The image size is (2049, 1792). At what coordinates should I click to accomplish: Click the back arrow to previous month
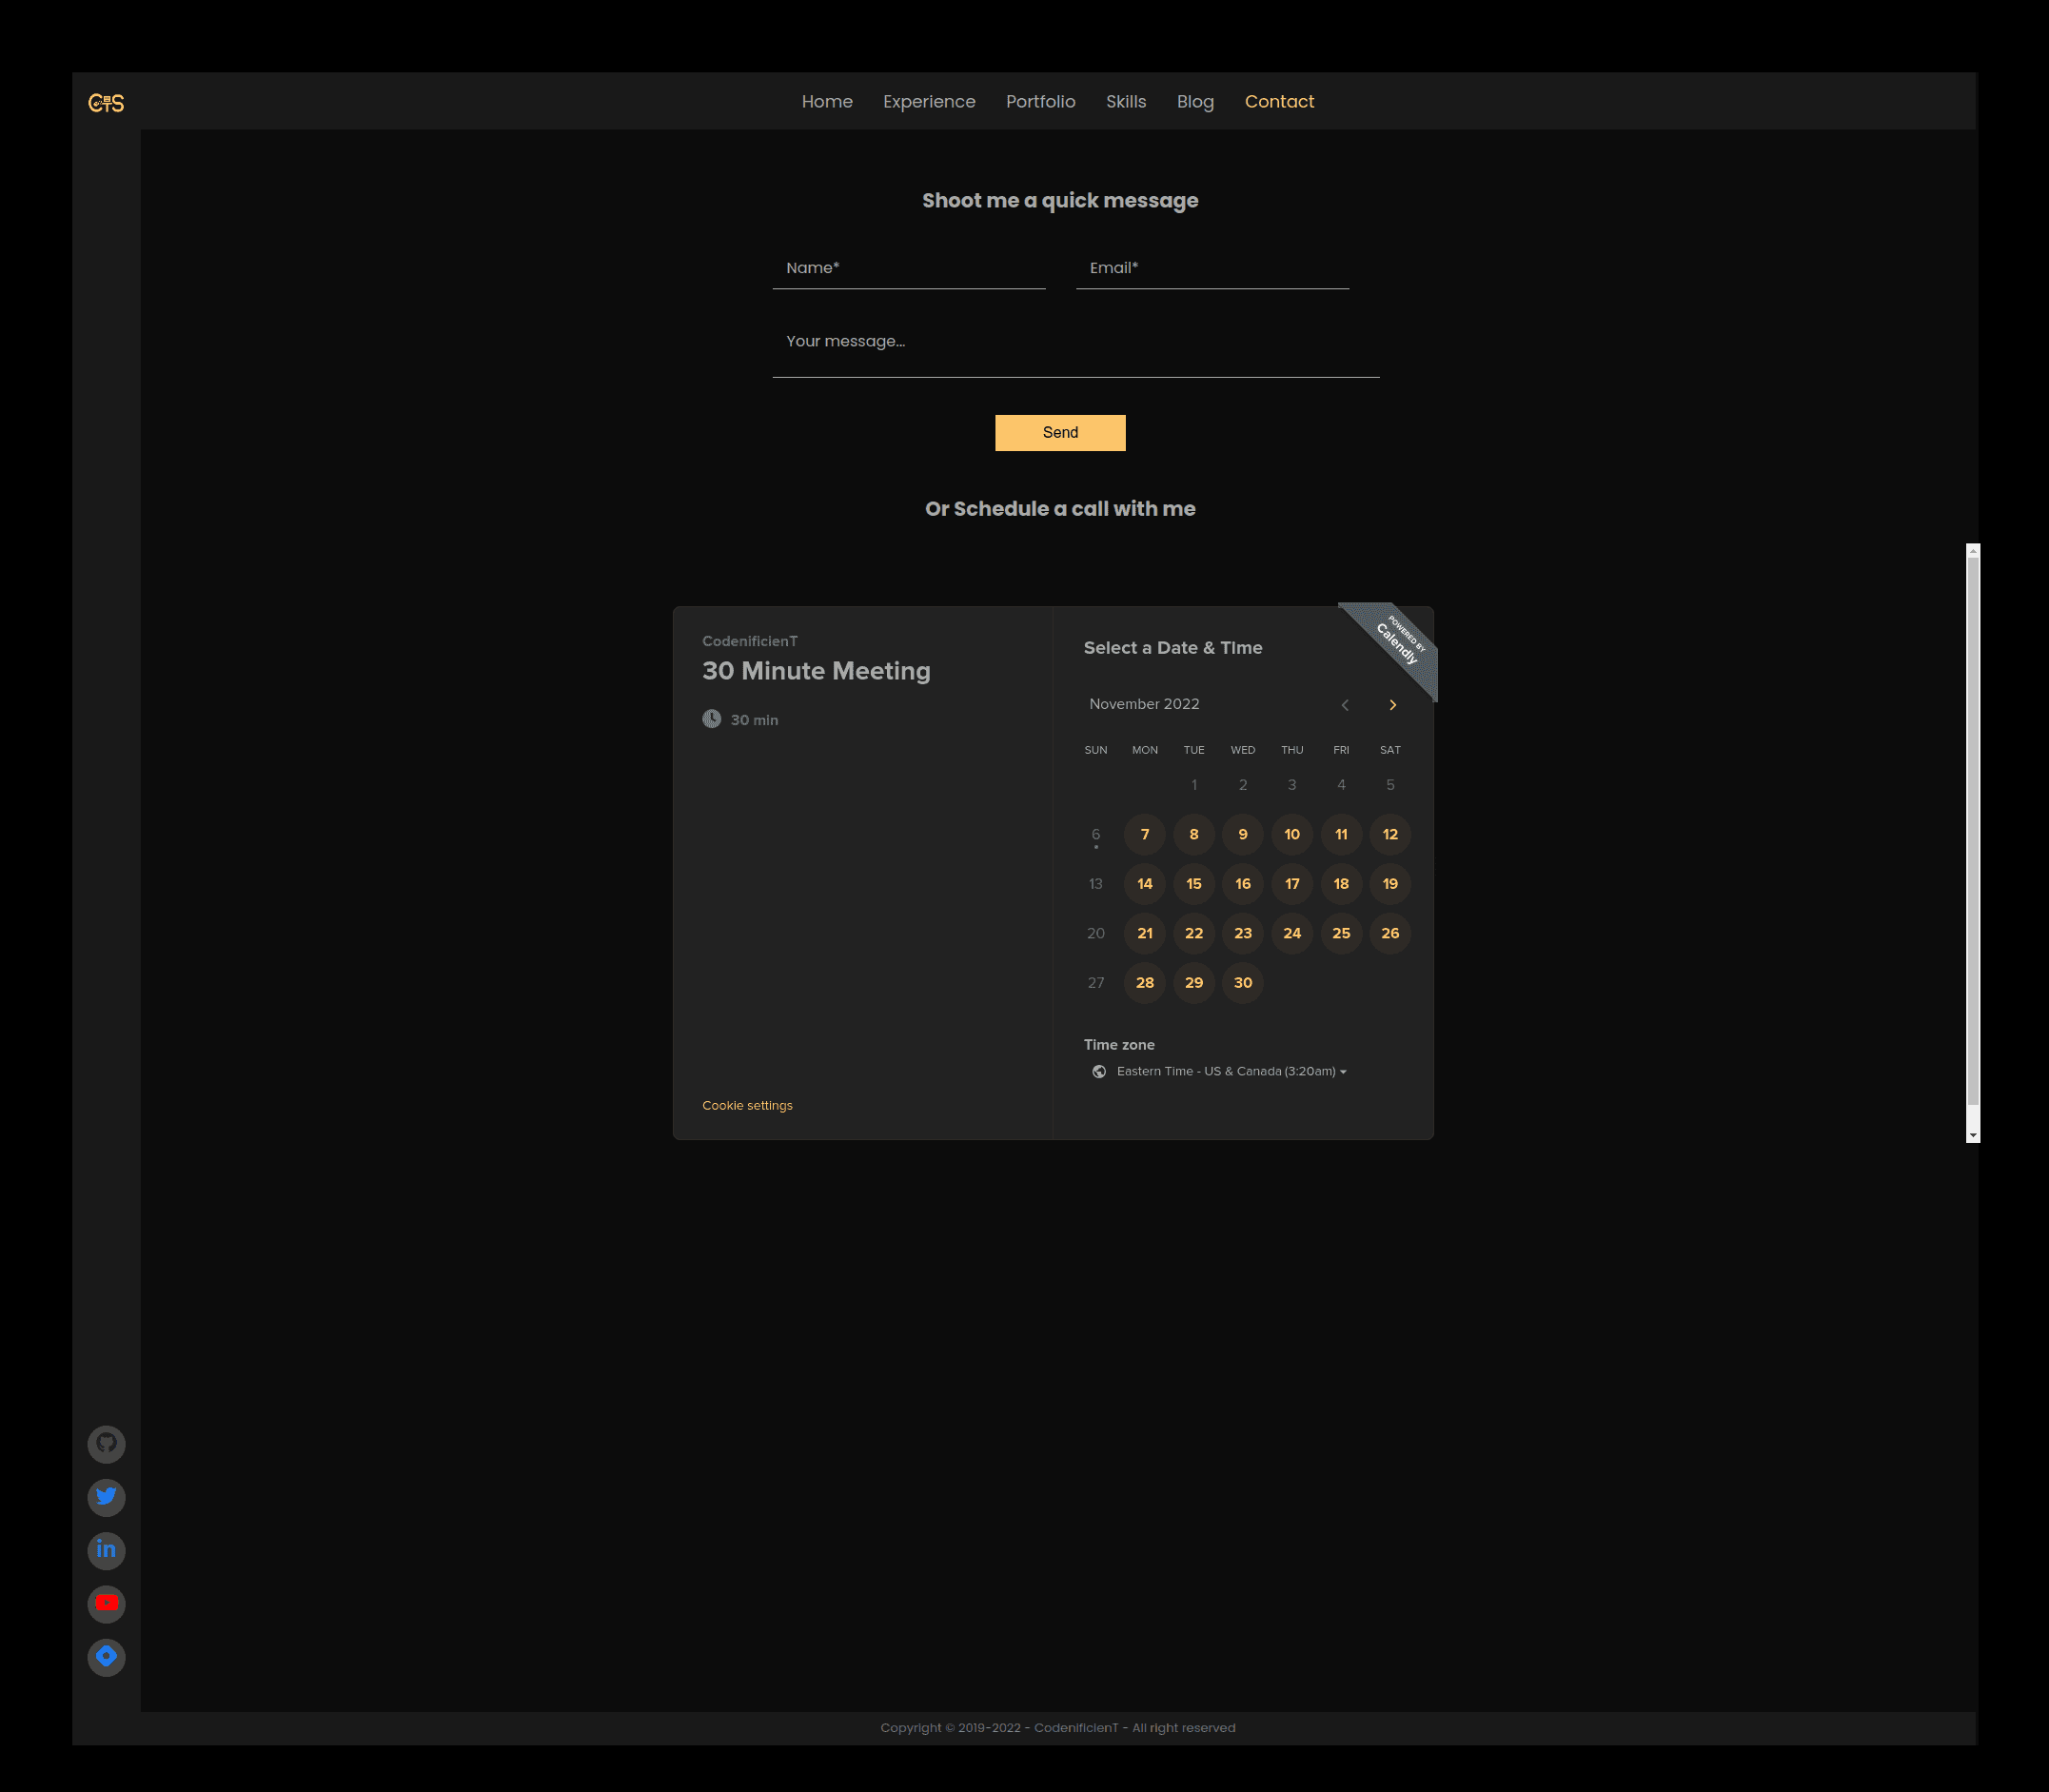tap(1345, 705)
